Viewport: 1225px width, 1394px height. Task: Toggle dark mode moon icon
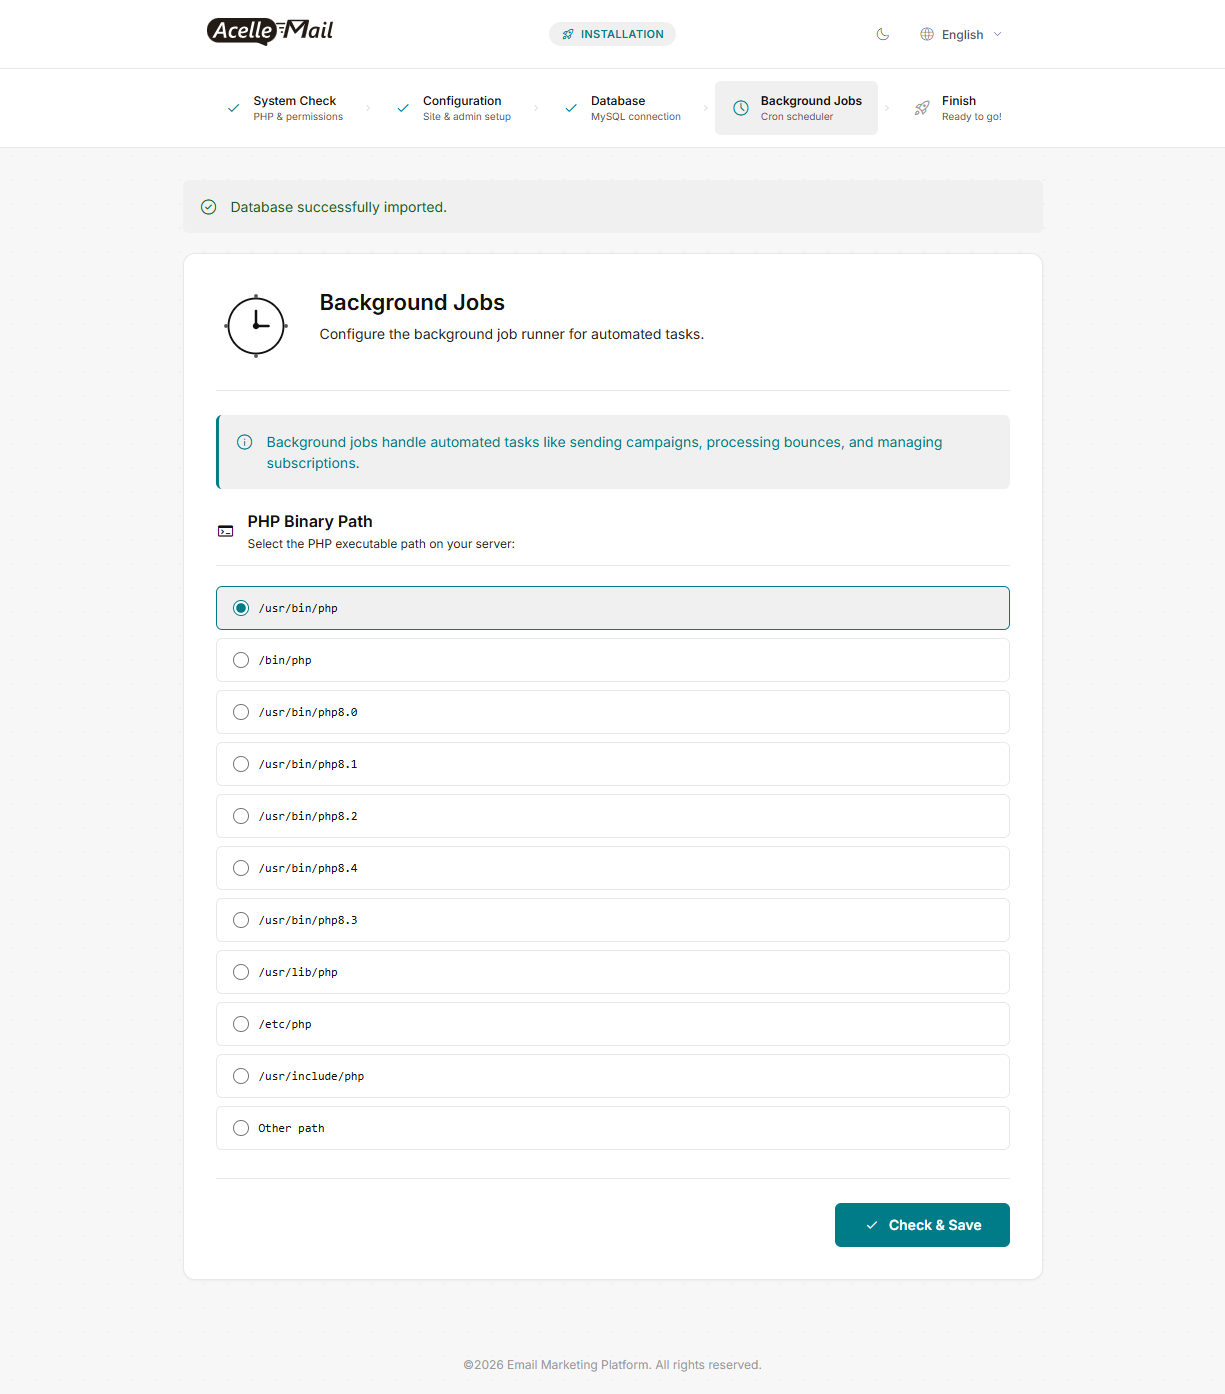click(x=883, y=34)
